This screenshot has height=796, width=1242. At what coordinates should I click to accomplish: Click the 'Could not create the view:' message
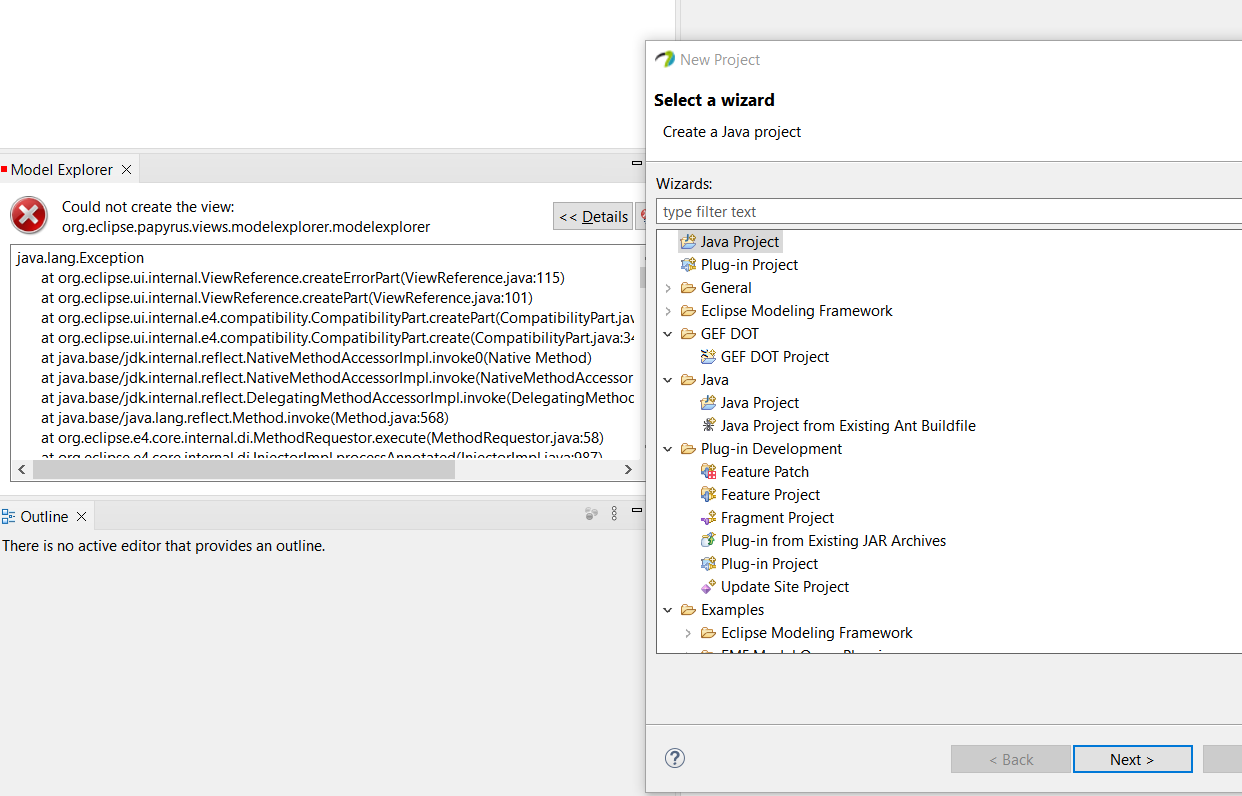(148, 207)
